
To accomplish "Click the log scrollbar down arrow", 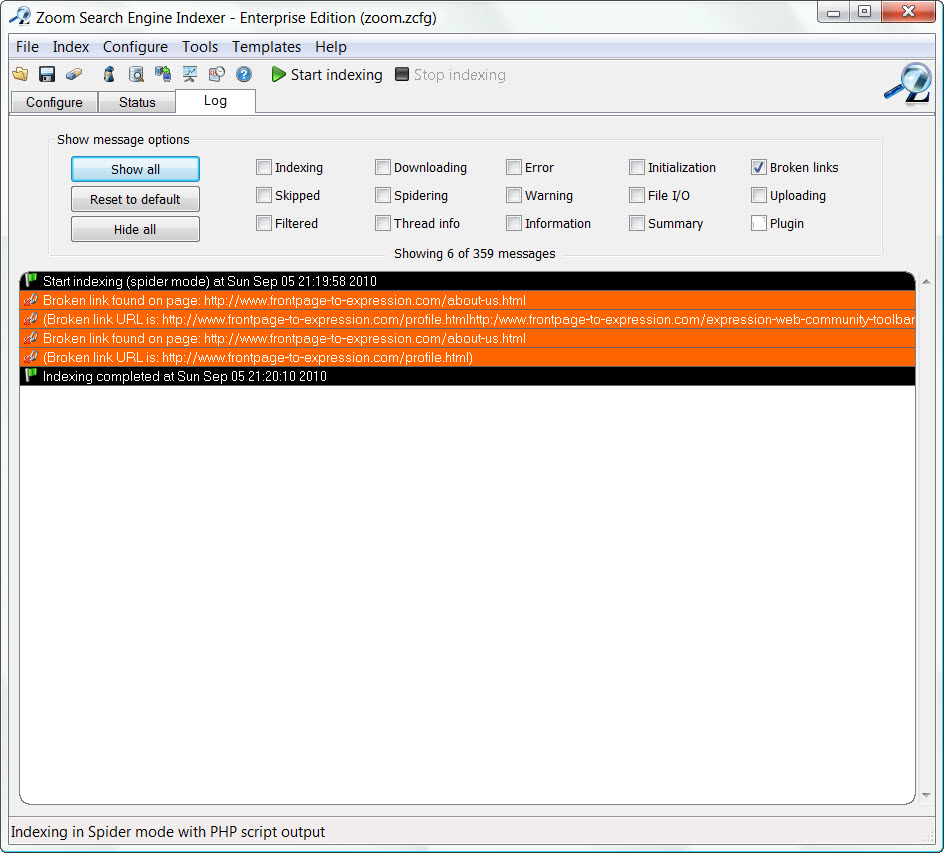I will coord(926,795).
